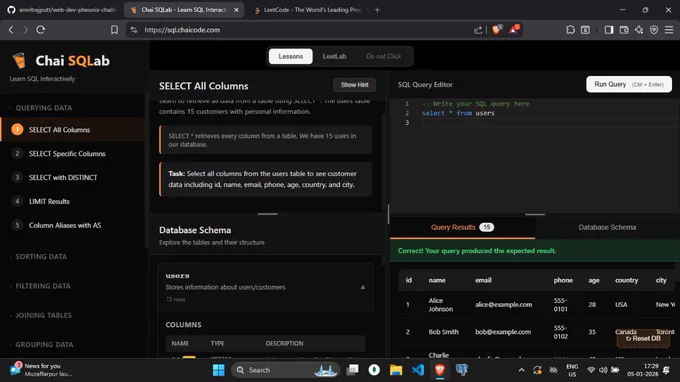Open the notification bell in the taskbar
Image resolution: width=680 pixels, height=382 pixels.
[667, 370]
